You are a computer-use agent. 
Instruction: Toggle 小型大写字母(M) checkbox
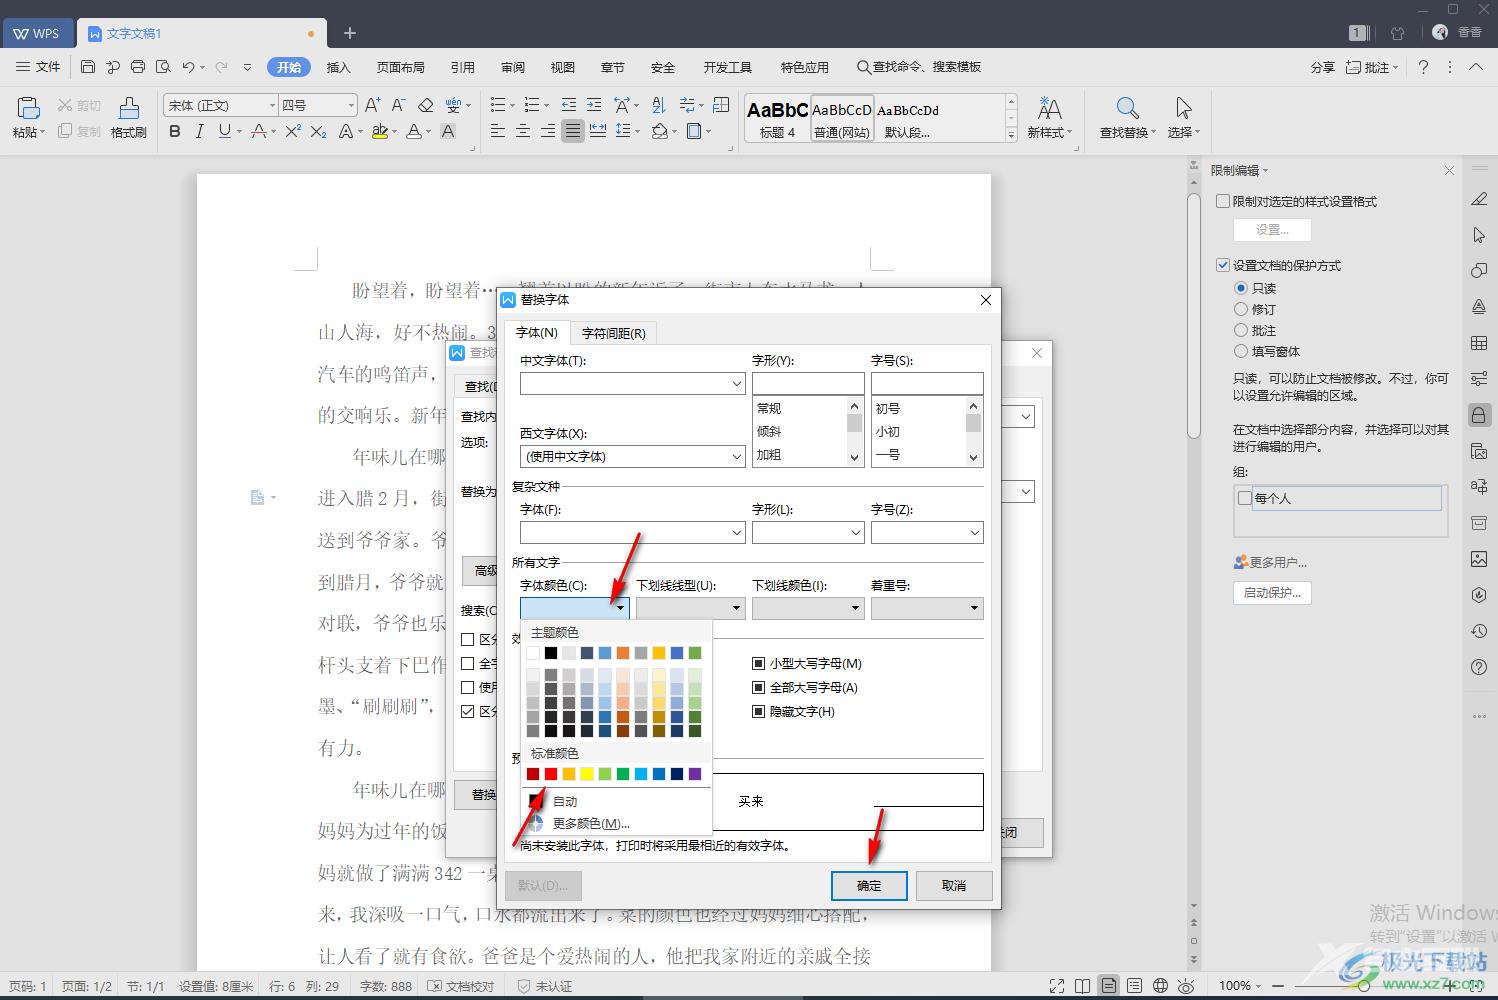(758, 663)
